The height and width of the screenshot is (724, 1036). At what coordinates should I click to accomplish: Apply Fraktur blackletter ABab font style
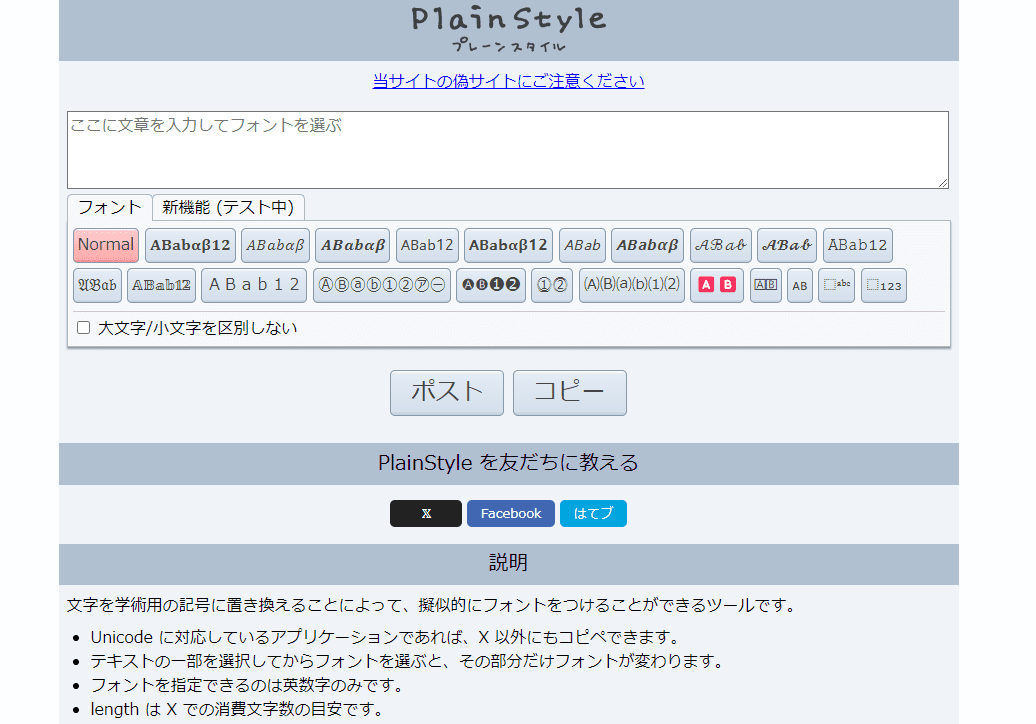pyautogui.click(x=97, y=285)
